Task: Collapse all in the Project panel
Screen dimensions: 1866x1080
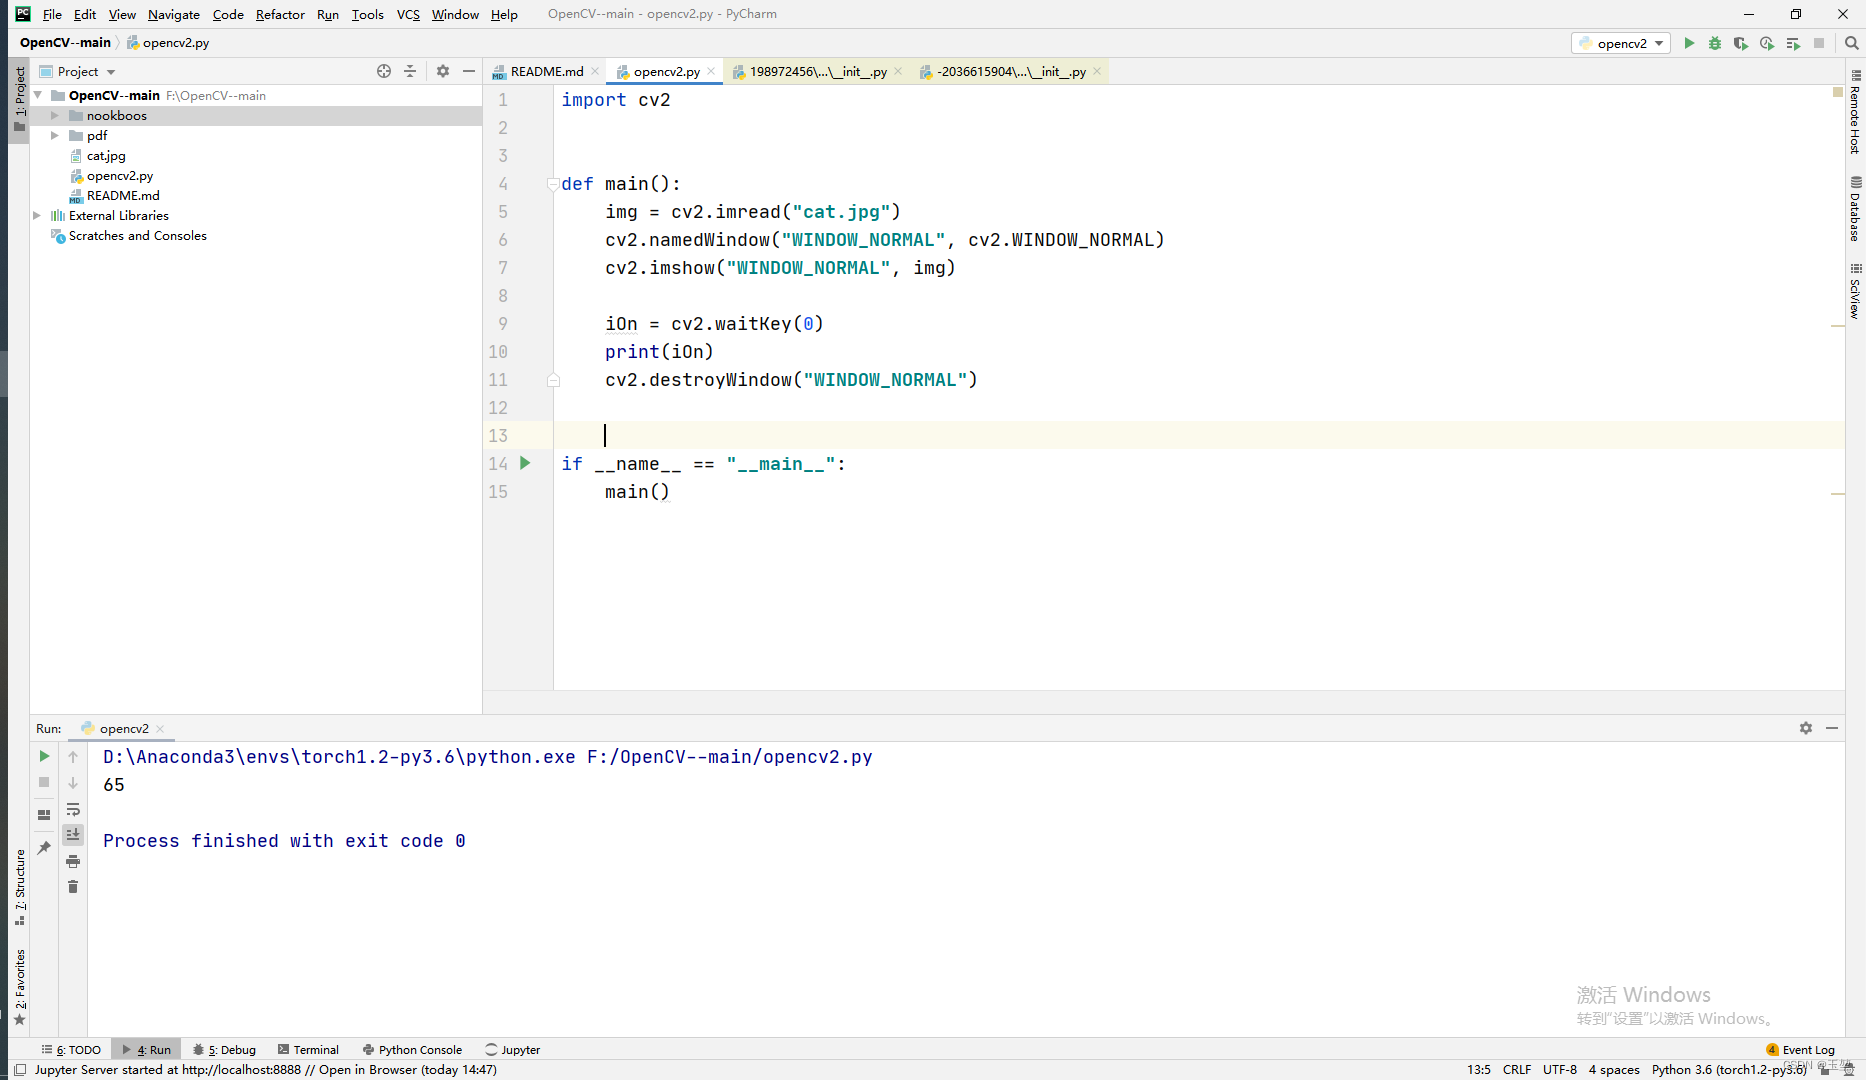Action: [x=410, y=71]
